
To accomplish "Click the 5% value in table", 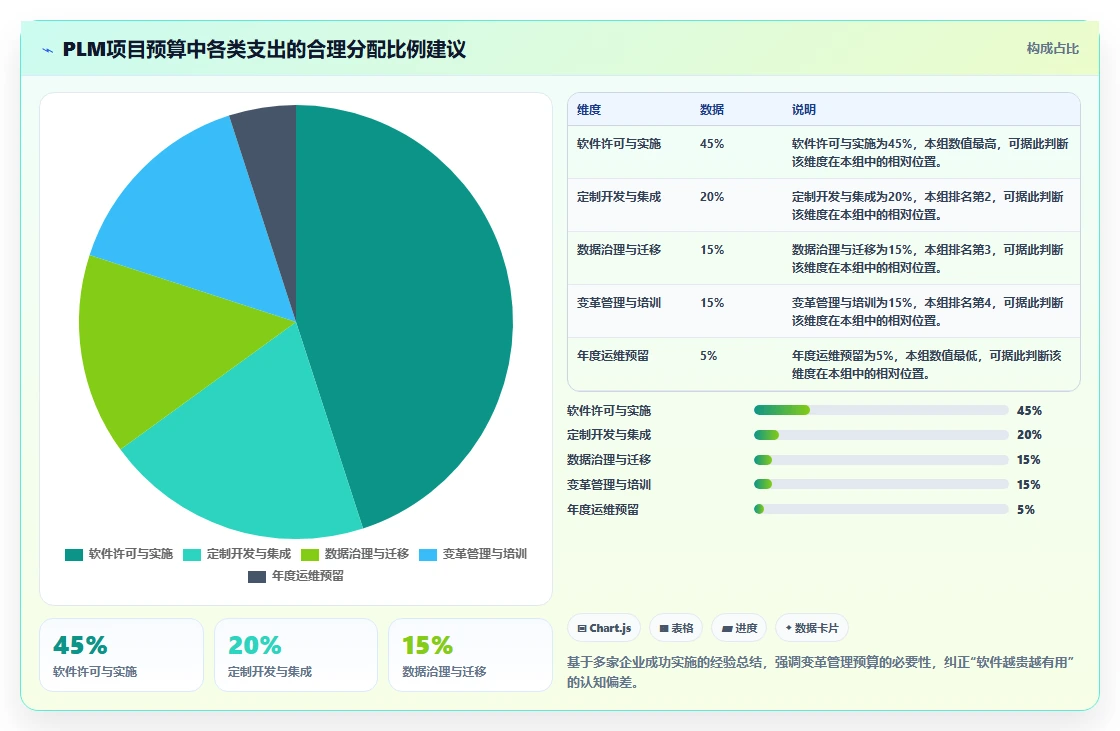I will (x=709, y=355).
